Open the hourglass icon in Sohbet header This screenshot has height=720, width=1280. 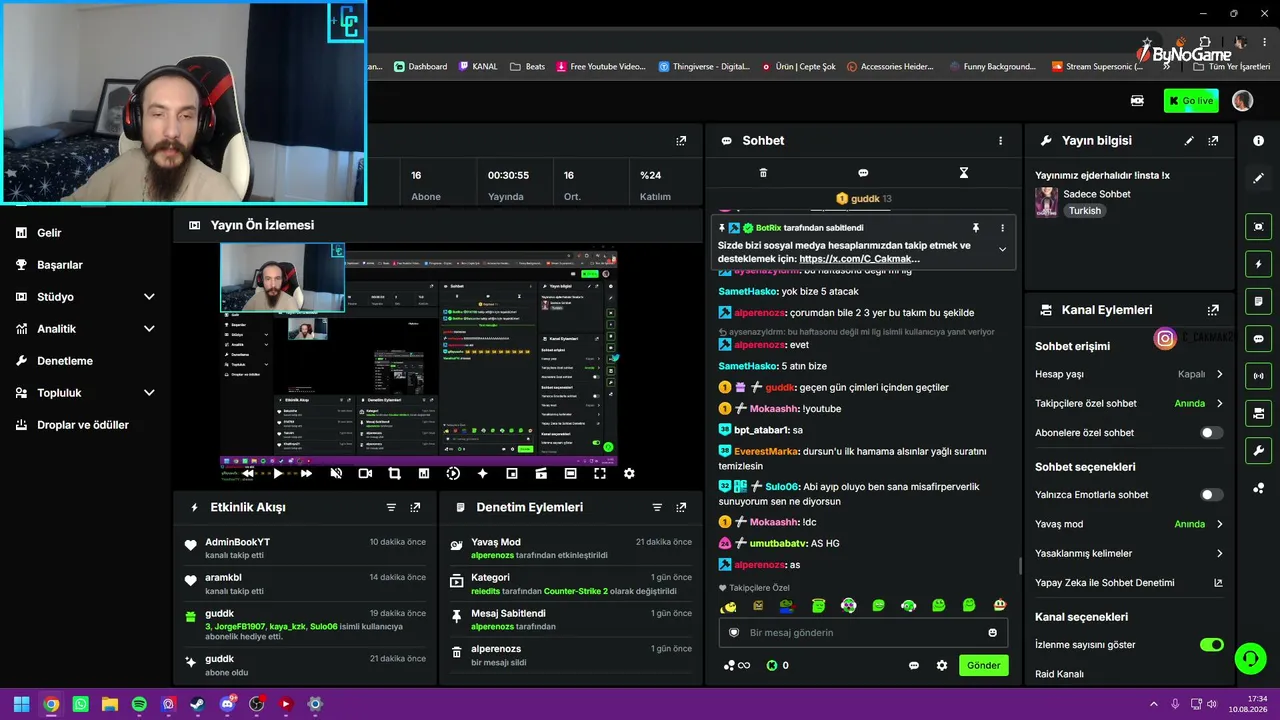964,173
